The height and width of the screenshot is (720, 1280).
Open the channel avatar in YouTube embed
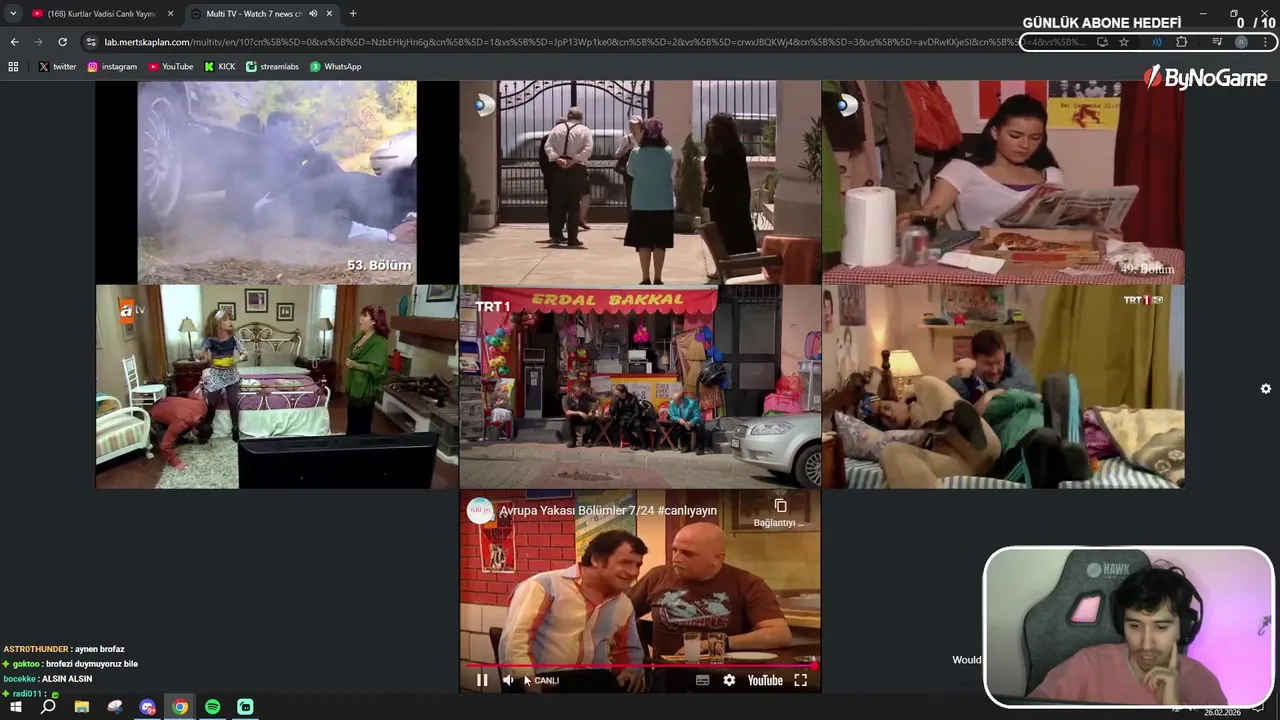pyautogui.click(x=480, y=510)
